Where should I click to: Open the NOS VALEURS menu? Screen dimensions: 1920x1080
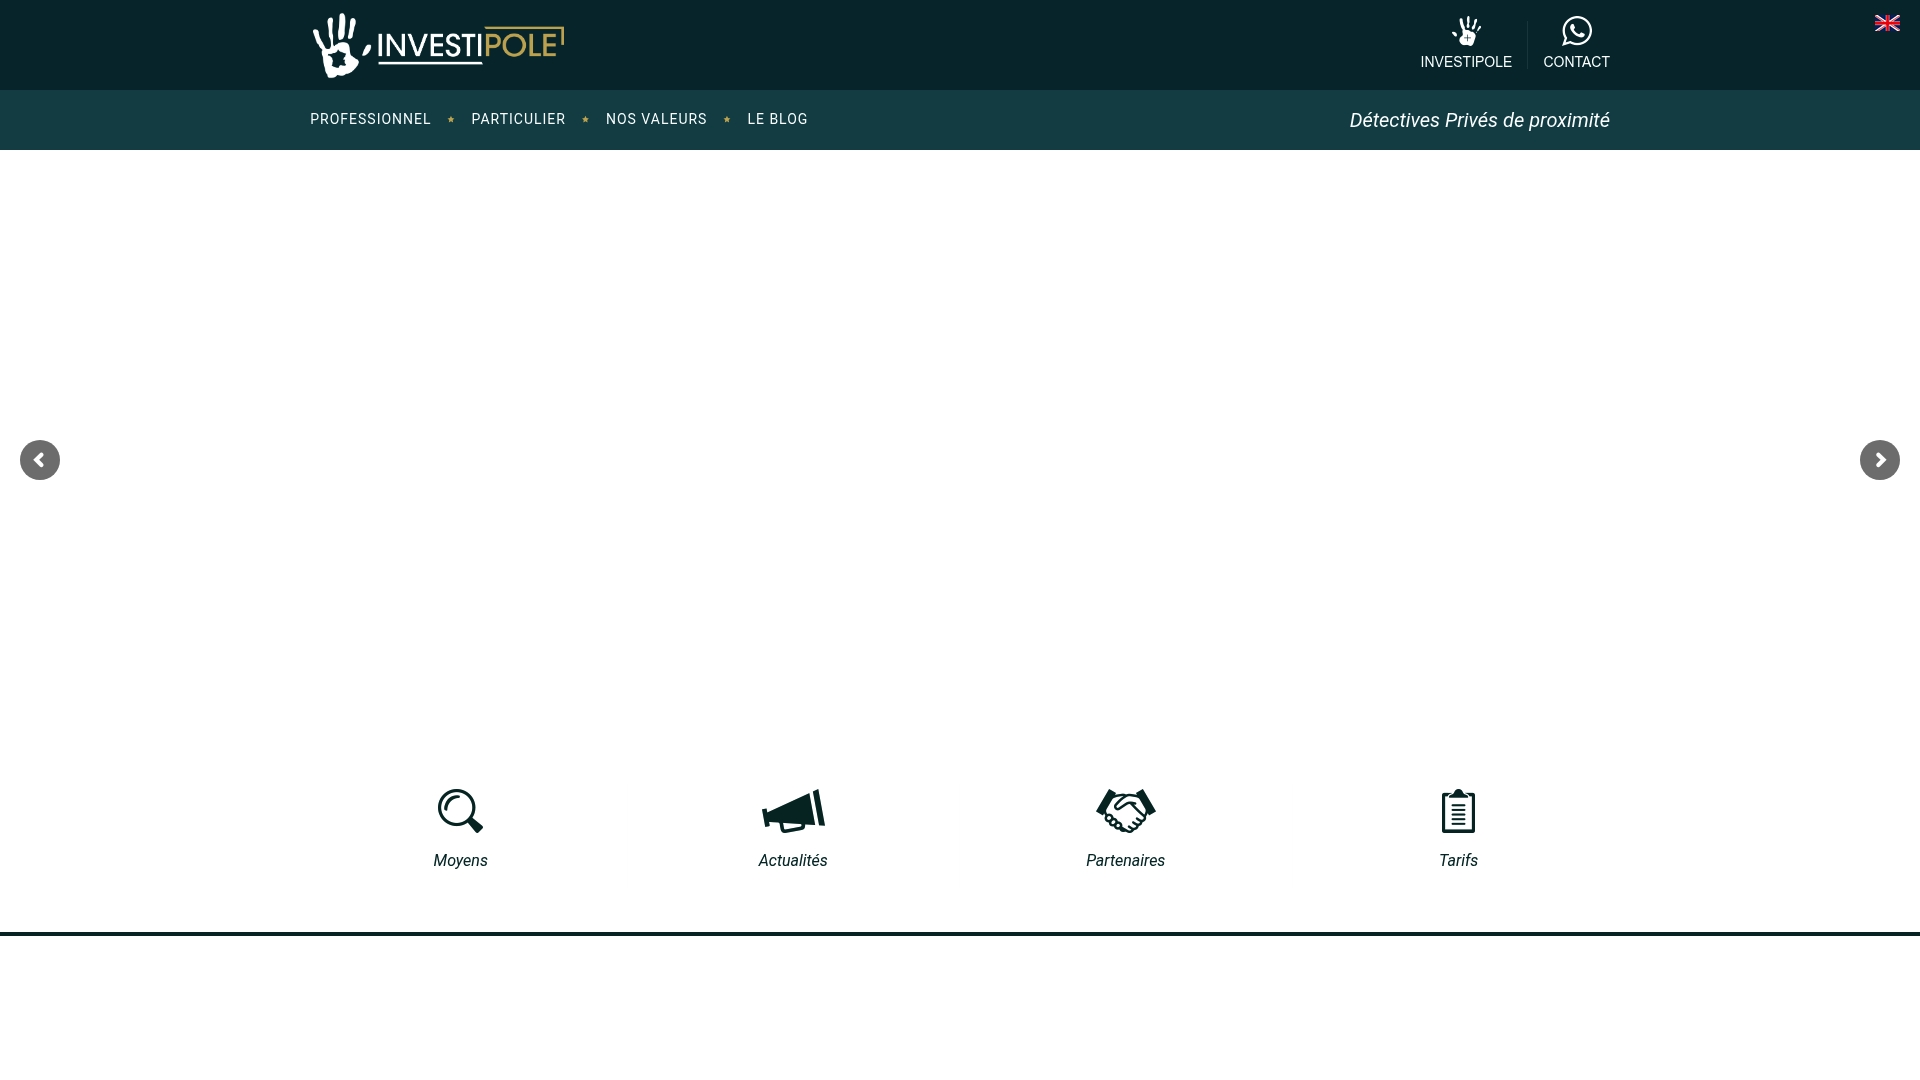[656, 119]
